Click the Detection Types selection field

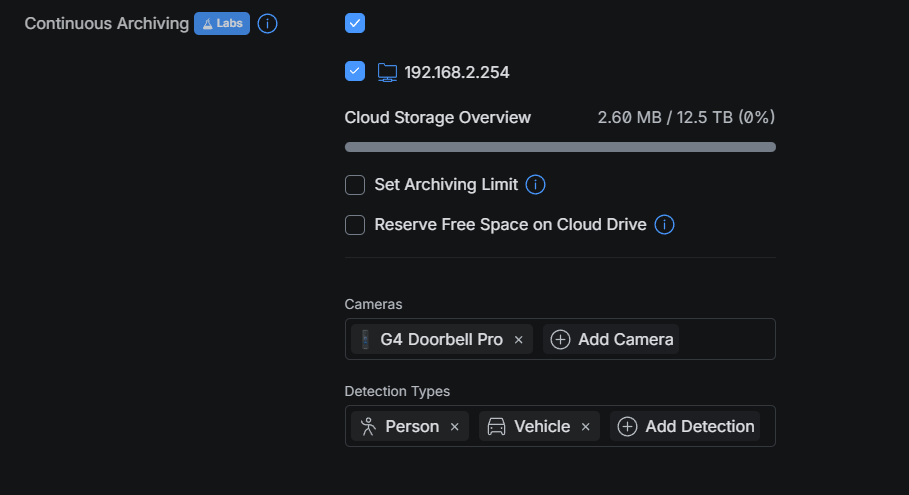(560, 426)
